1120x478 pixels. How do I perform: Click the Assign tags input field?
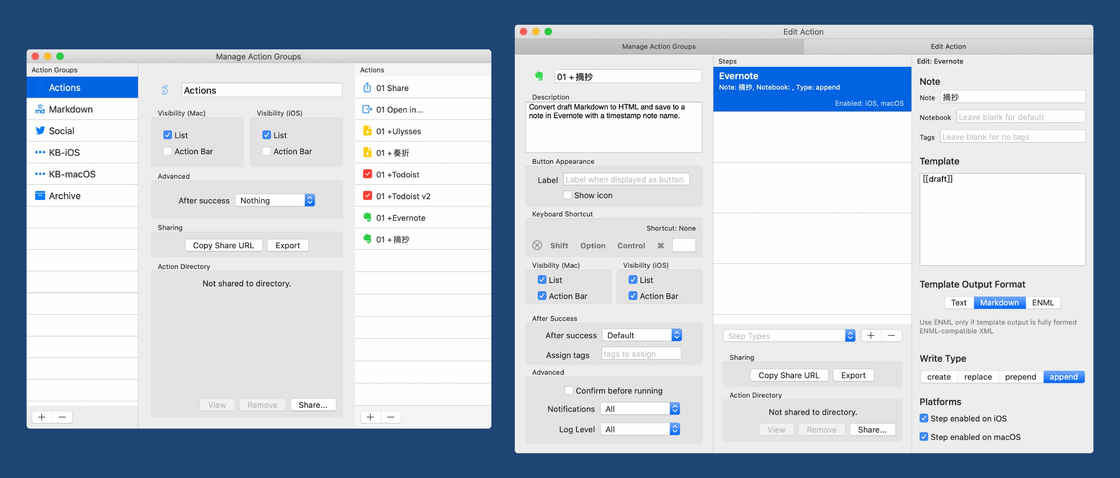click(x=641, y=354)
